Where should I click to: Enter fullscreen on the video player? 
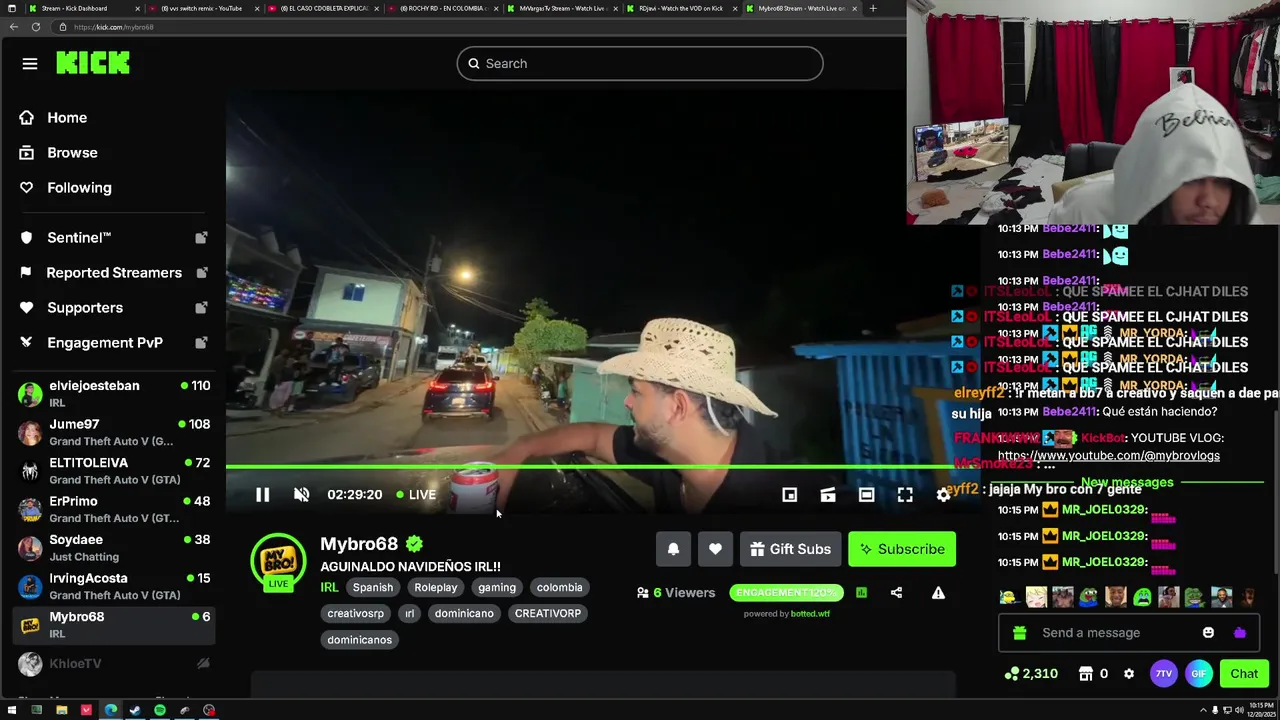(x=905, y=495)
